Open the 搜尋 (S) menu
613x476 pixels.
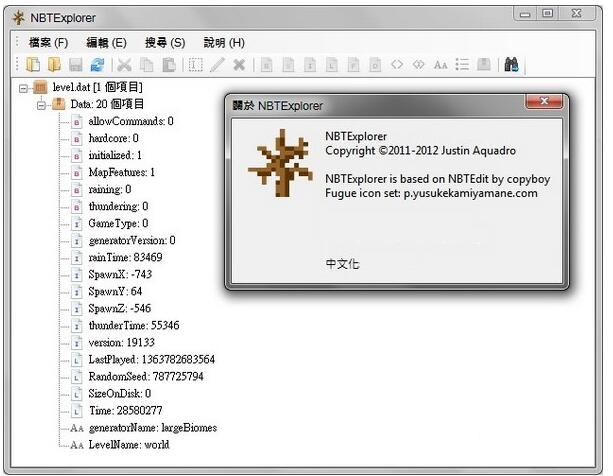coord(165,43)
